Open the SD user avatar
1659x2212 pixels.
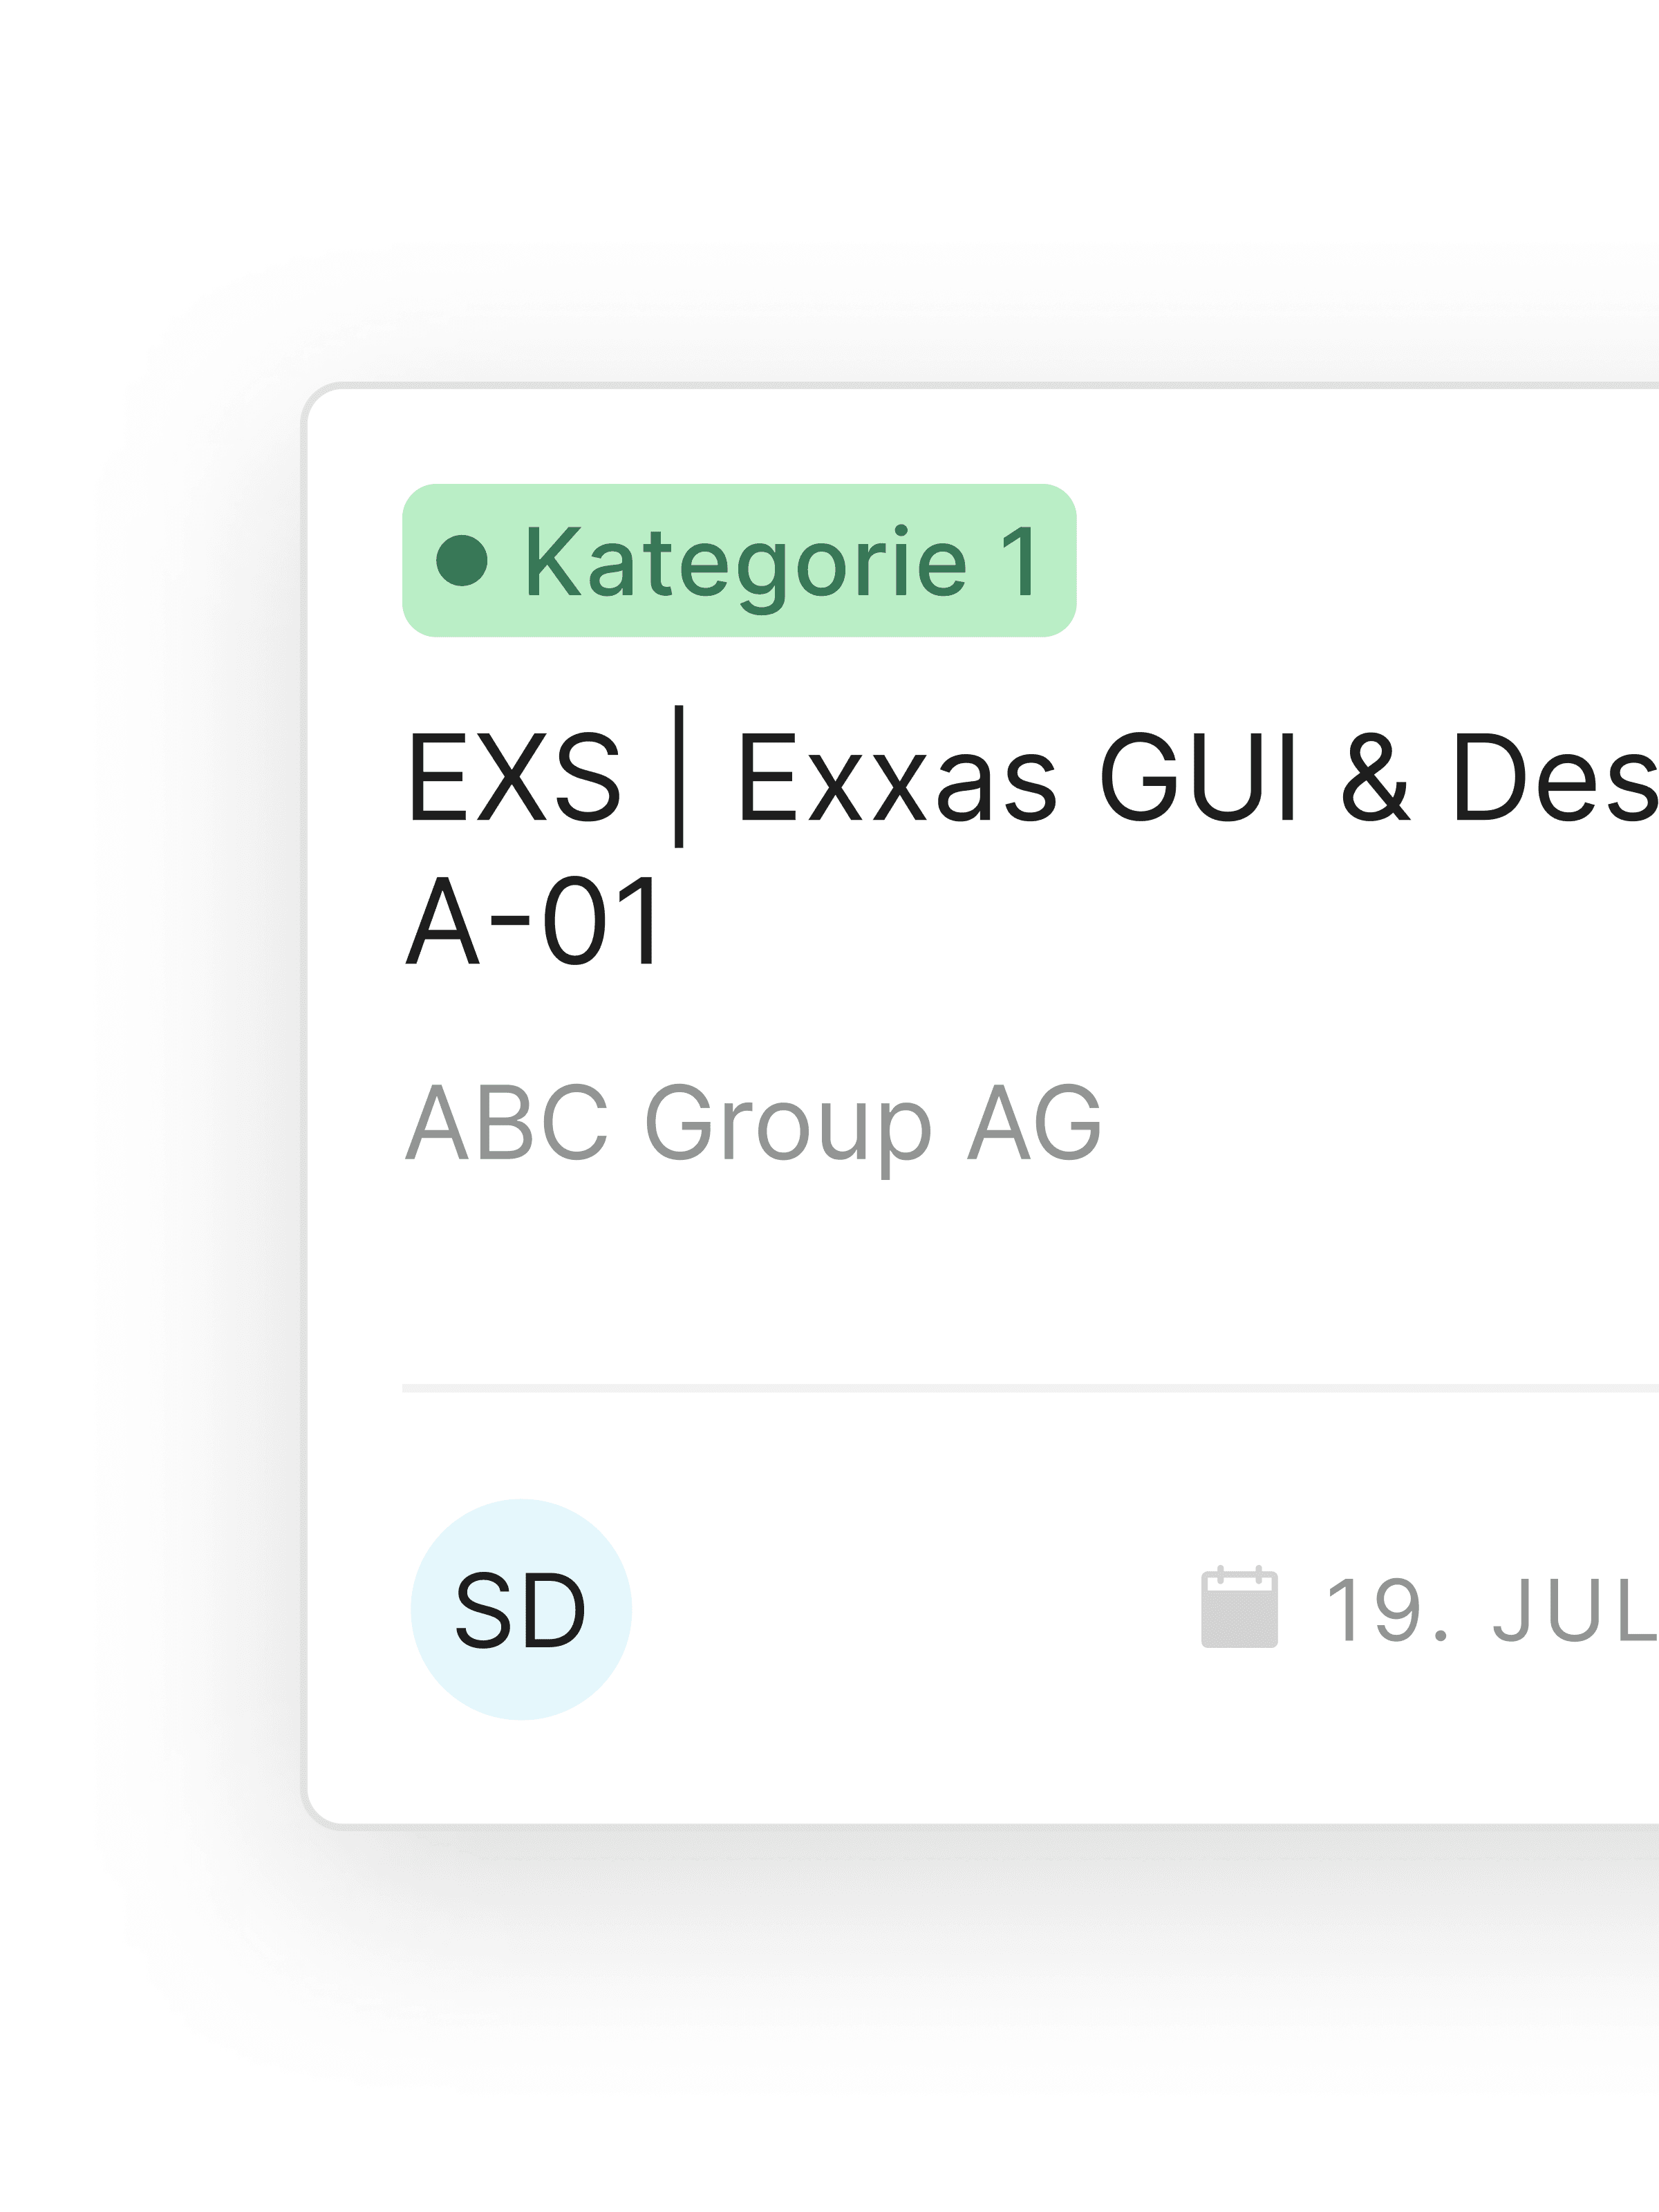[521, 1609]
